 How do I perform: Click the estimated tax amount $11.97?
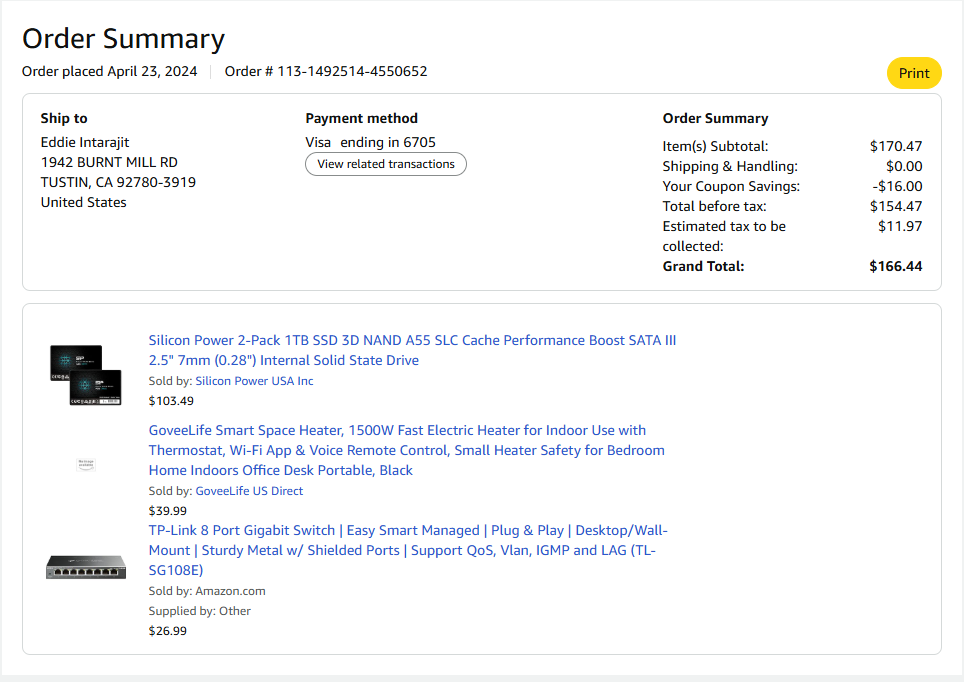pos(900,226)
